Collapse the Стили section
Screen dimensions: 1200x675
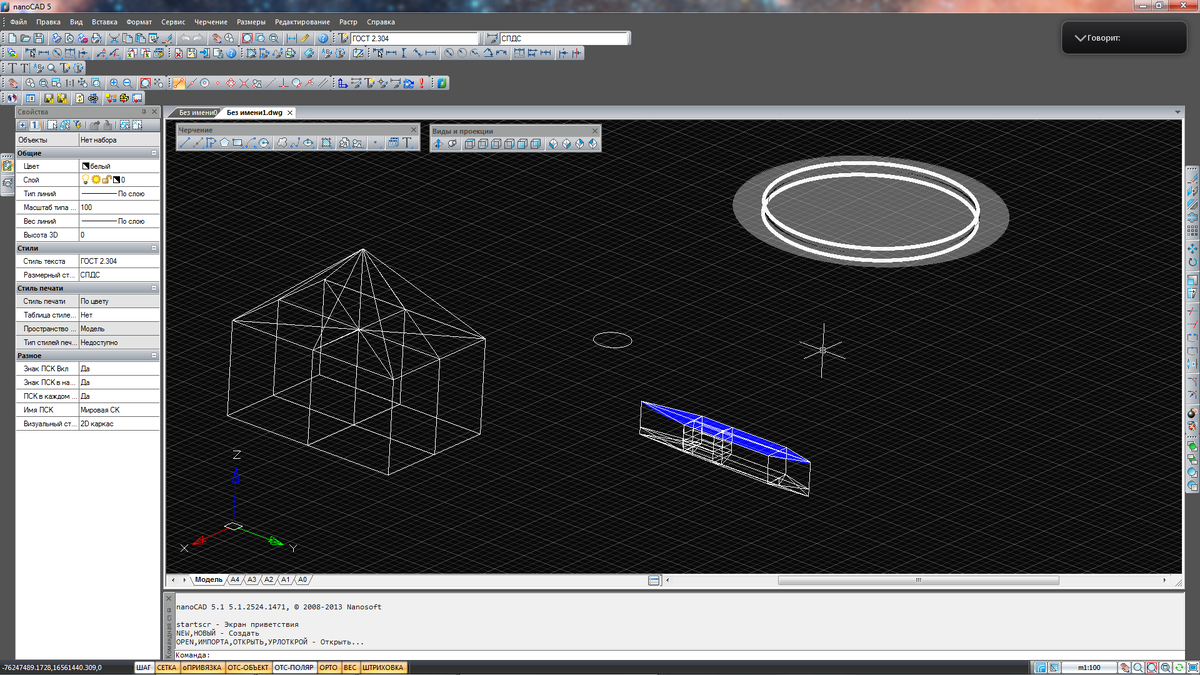[x=154, y=248]
